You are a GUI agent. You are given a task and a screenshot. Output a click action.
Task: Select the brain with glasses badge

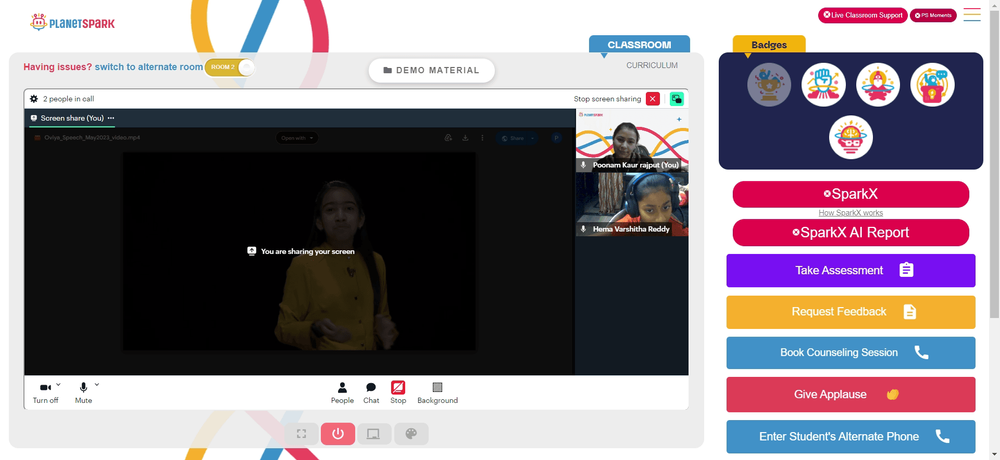pyautogui.click(x=851, y=137)
